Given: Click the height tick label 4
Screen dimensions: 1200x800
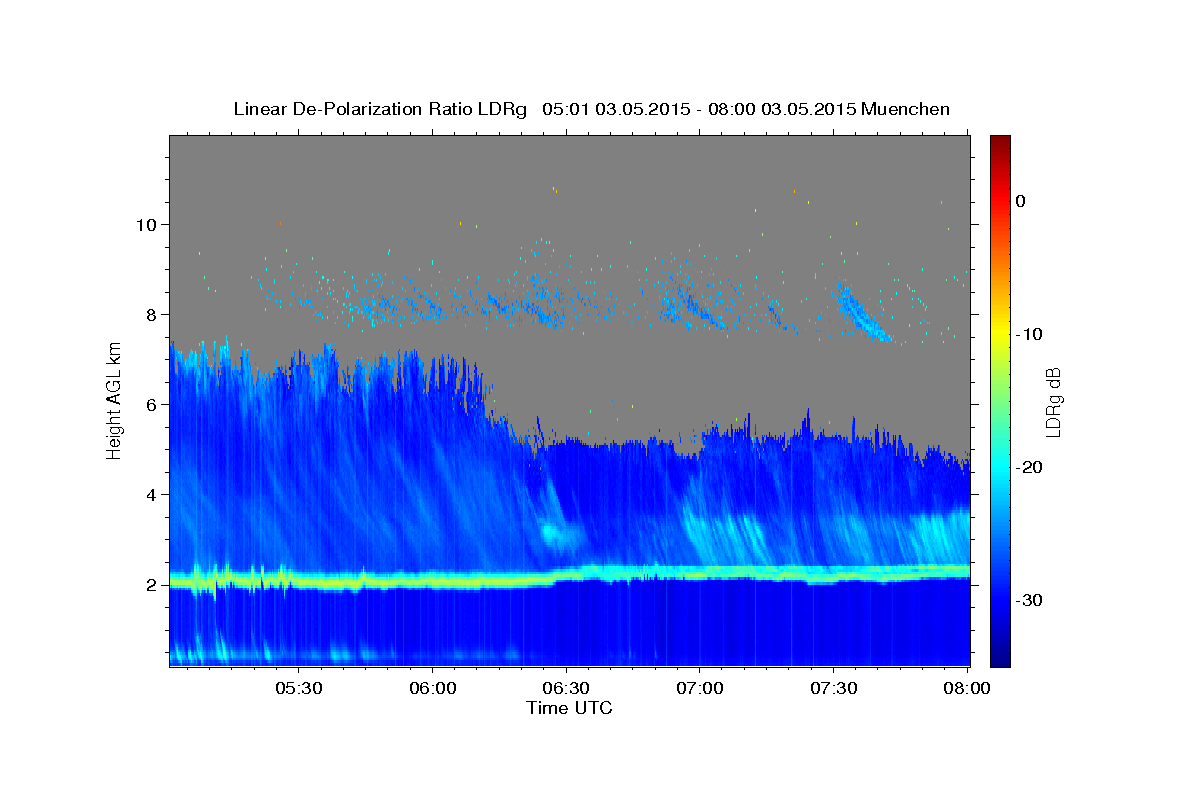Looking at the screenshot, I should (154, 494).
